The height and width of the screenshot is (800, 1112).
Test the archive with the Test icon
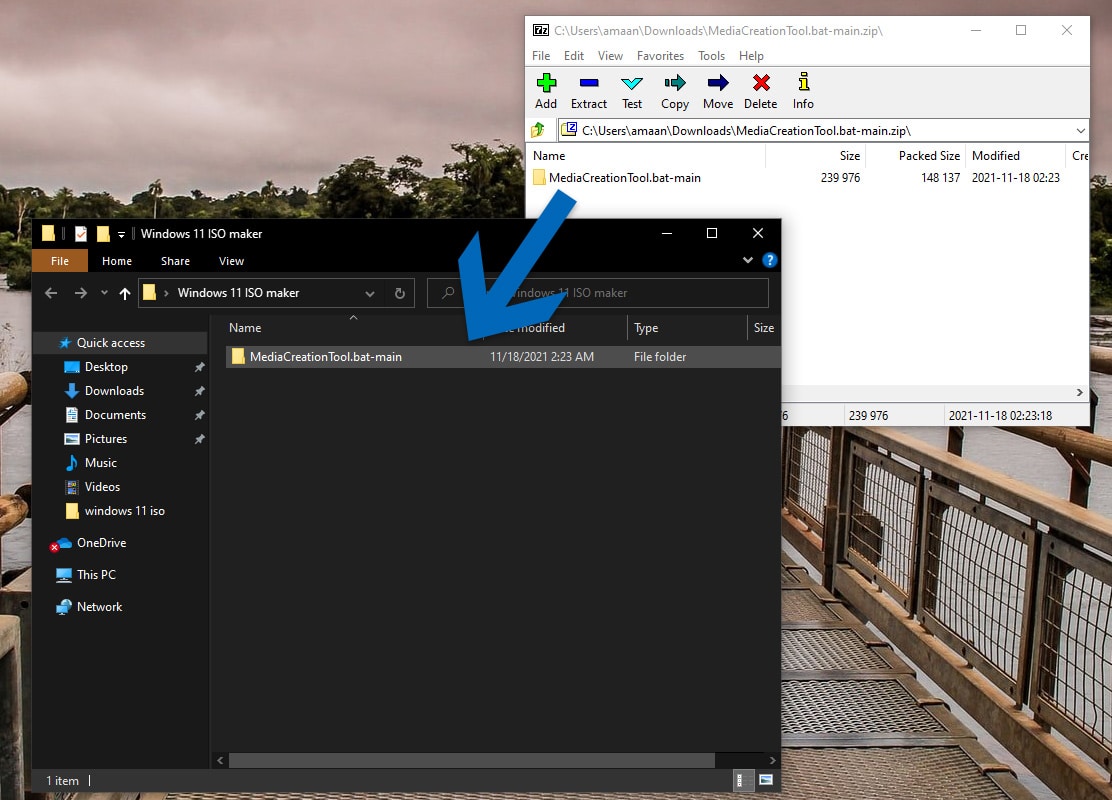[x=631, y=90]
